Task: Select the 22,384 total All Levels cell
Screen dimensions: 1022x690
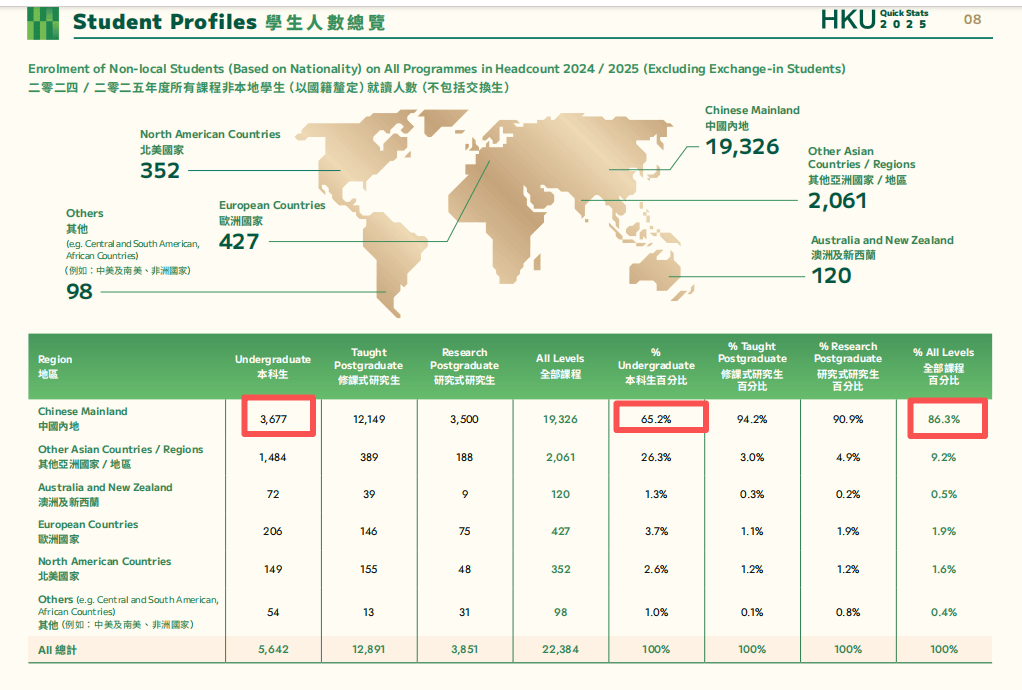Action: click(561, 649)
